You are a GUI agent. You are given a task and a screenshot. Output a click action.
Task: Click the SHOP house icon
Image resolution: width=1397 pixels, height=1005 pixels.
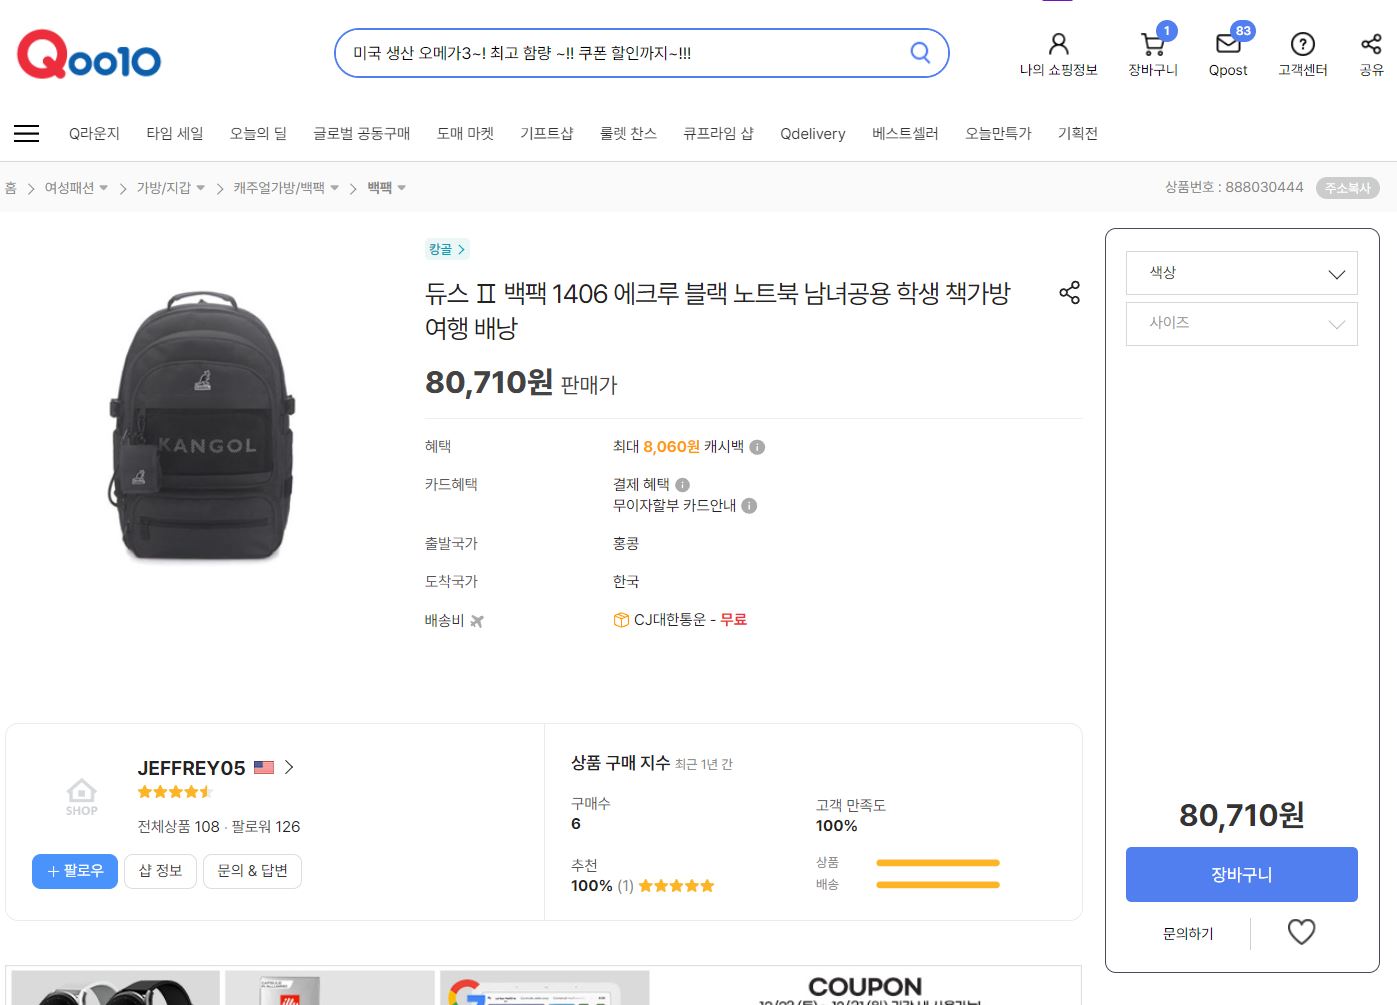pyautogui.click(x=82, y=797)
